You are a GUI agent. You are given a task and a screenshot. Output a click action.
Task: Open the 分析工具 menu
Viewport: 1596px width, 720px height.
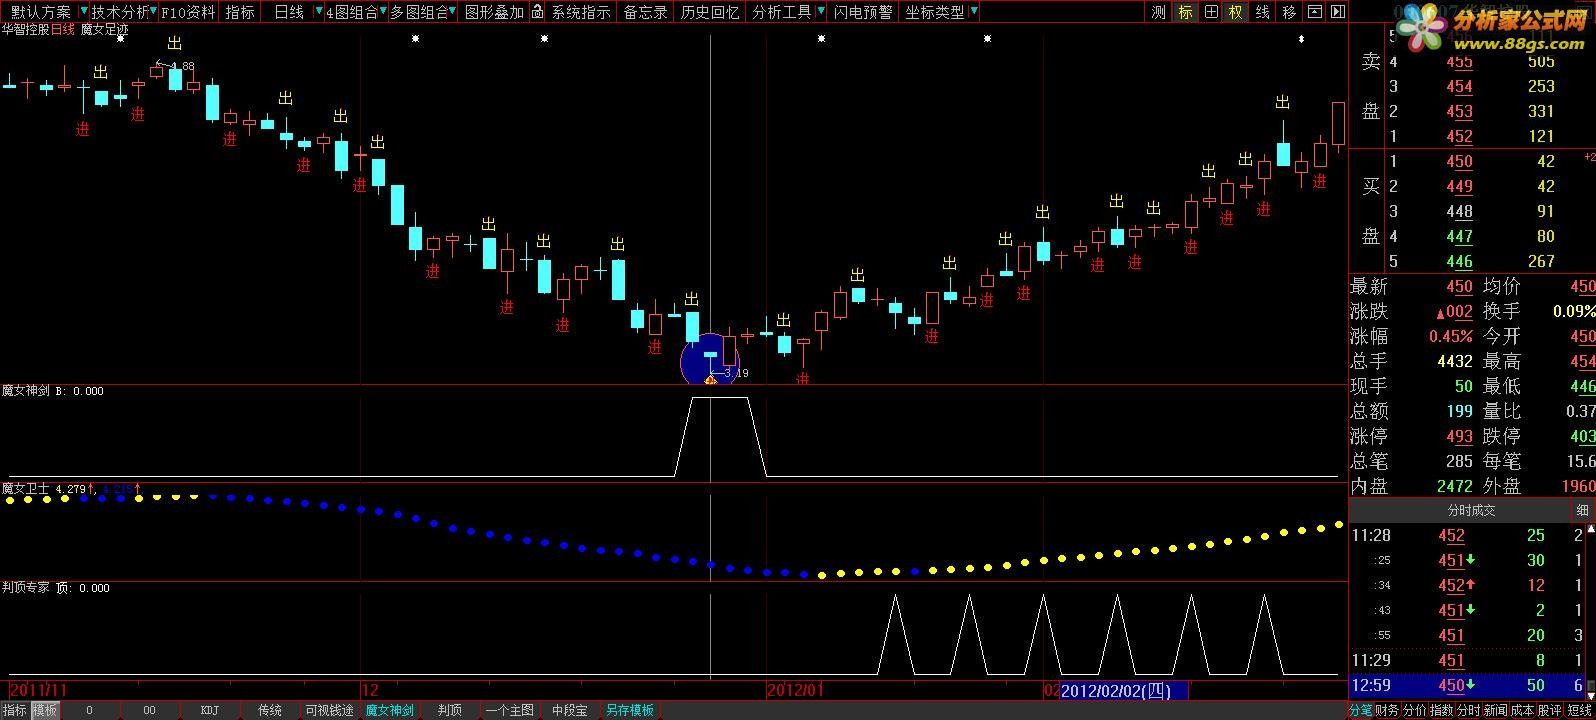click(781, 12)
